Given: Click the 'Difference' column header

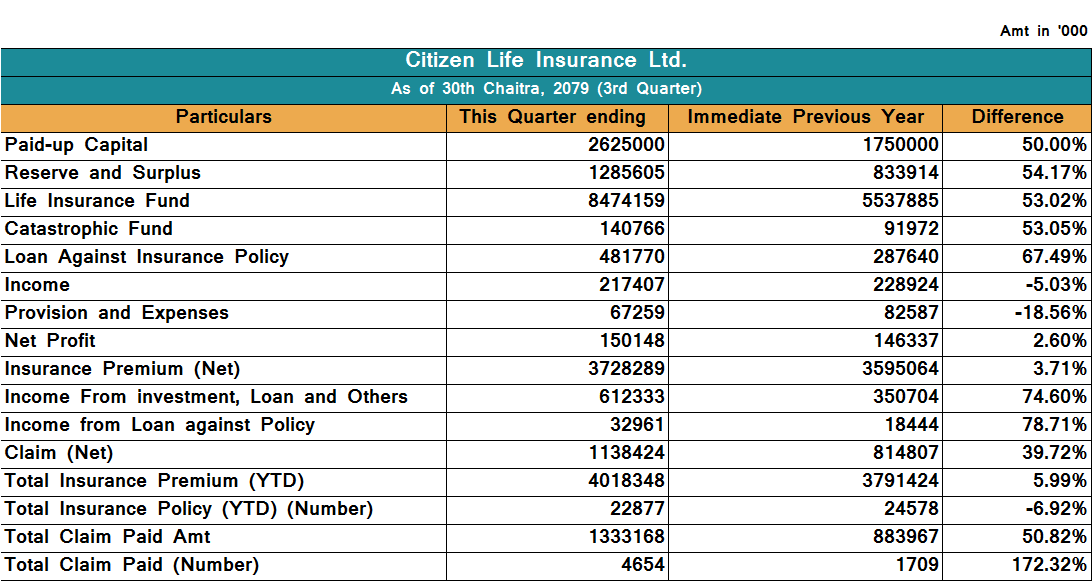Looking at the screenshot, I should (1017, 117).
